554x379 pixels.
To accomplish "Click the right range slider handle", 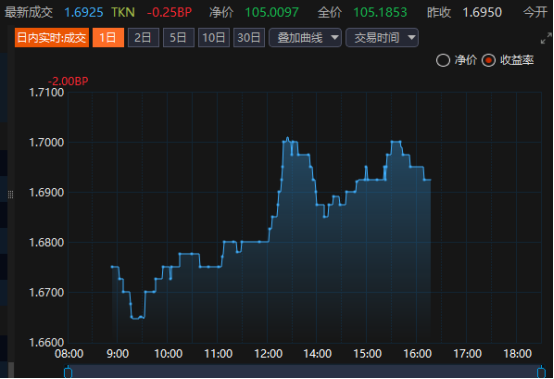I will [541, 372].
